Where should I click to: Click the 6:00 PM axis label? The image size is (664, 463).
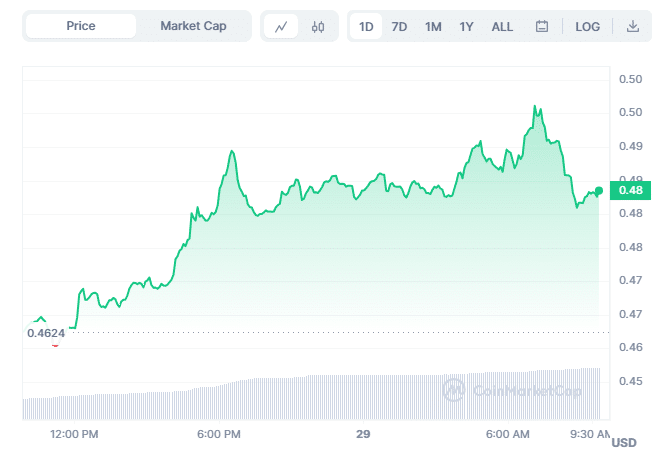[x=219, y=434]
